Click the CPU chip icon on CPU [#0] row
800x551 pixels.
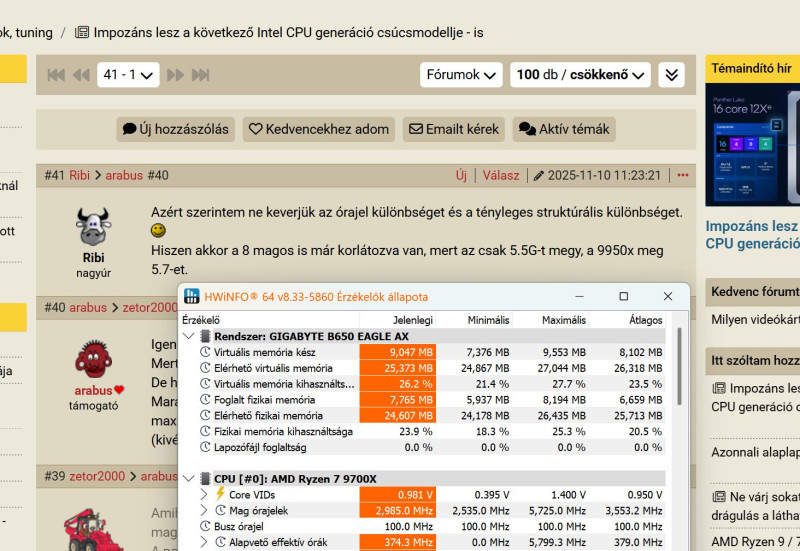coord(206,479)
